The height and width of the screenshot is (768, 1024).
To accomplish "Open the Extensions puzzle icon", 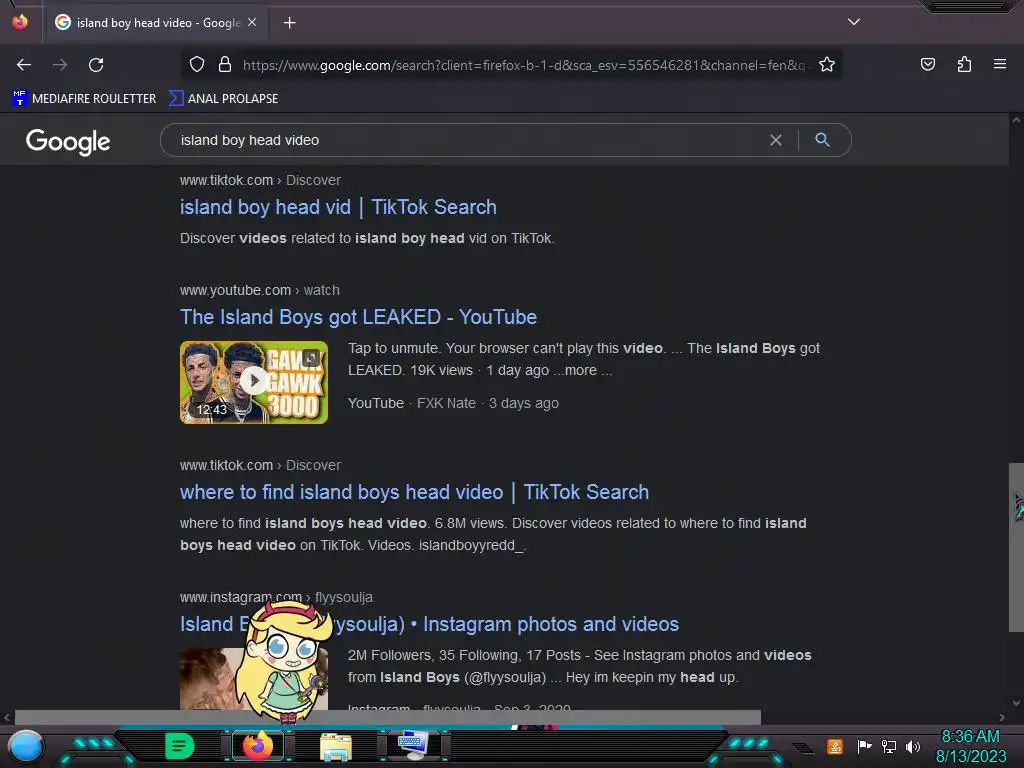I will (x=964, y=64).
